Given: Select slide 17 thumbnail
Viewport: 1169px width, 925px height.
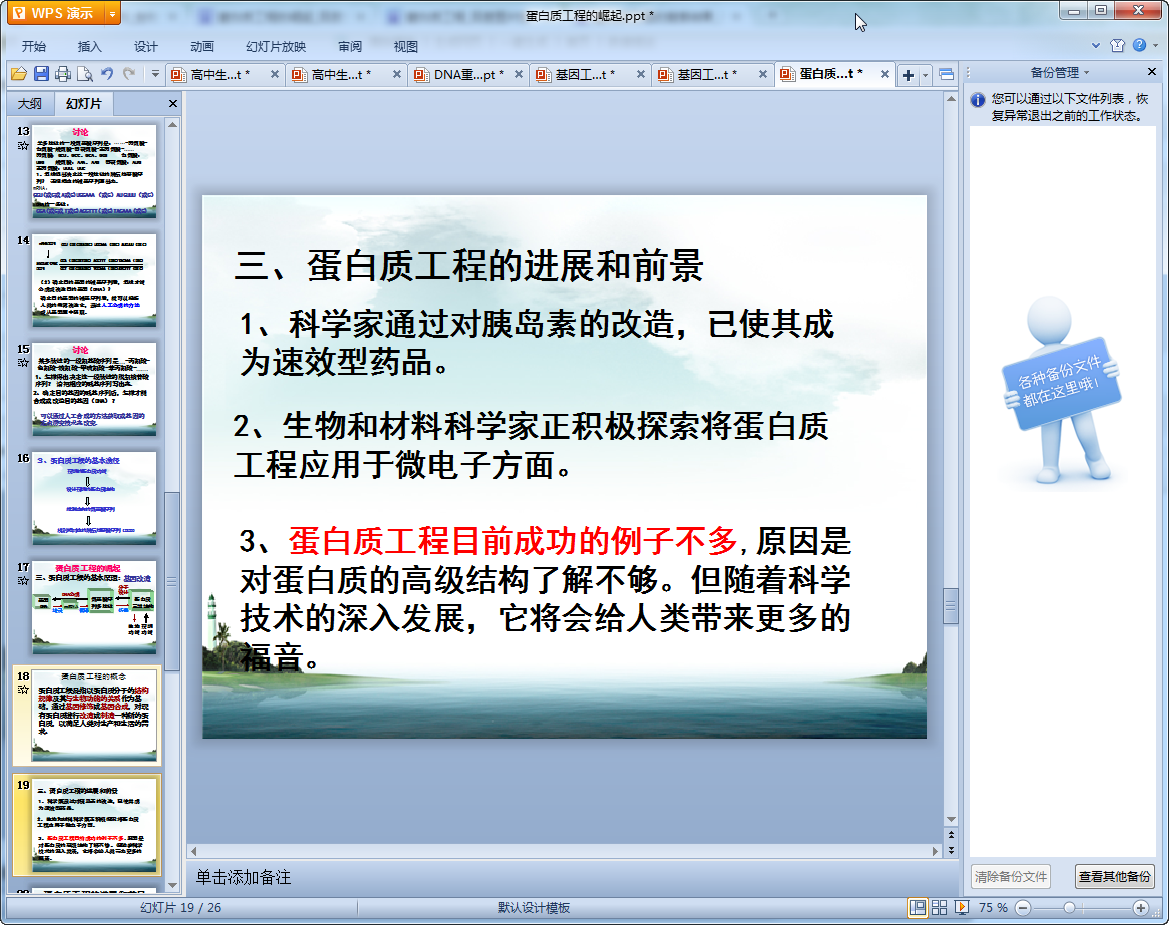Looking at the screenshot, I should pos(94,607).
